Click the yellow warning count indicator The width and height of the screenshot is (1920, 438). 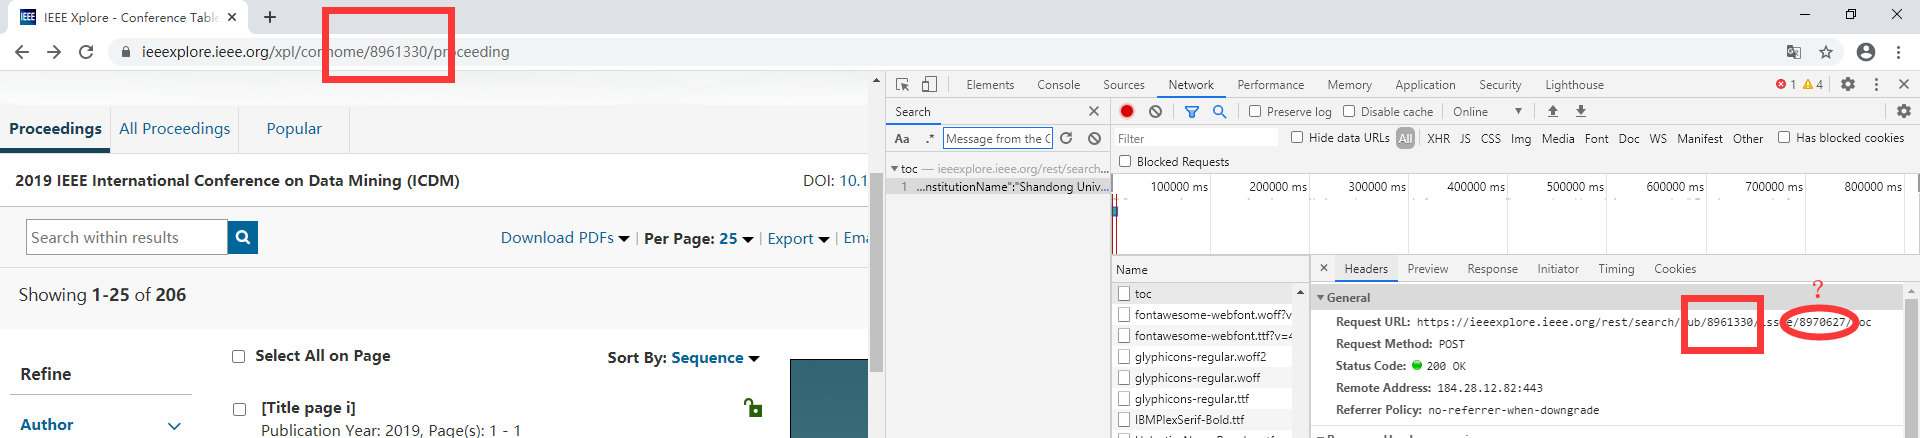pos(1813,85)
